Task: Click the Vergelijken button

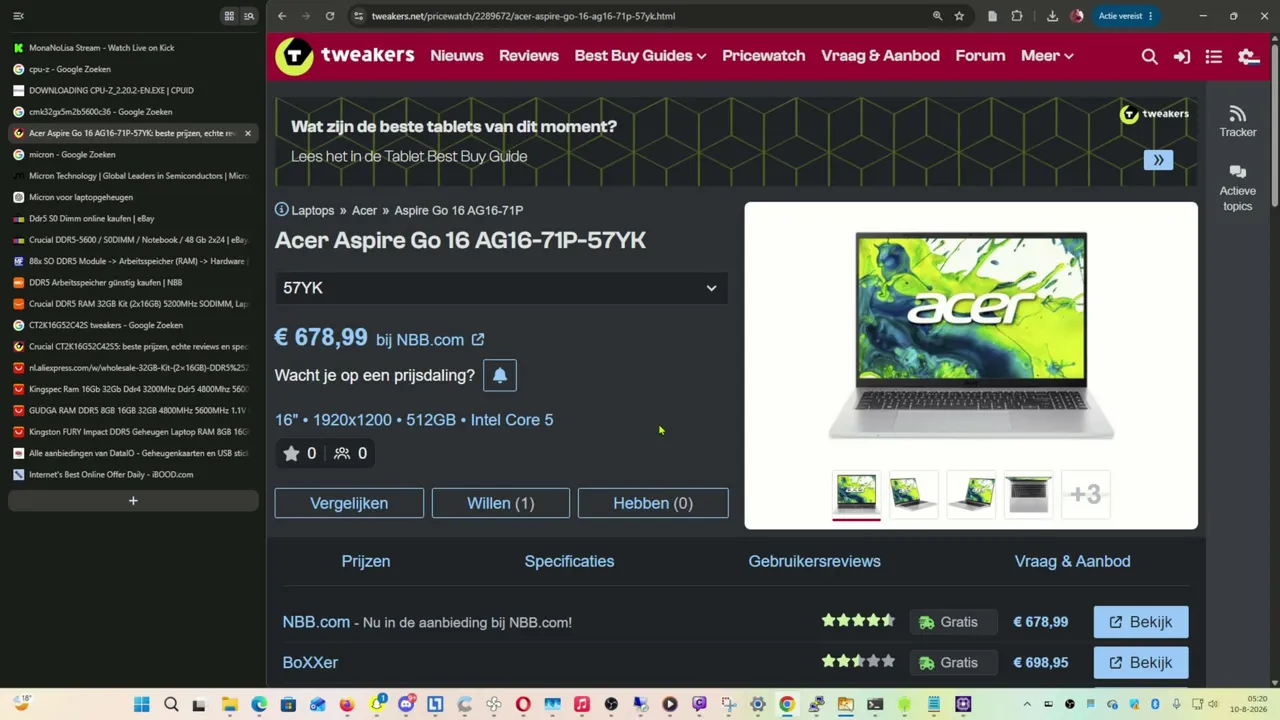Action: 349,503
